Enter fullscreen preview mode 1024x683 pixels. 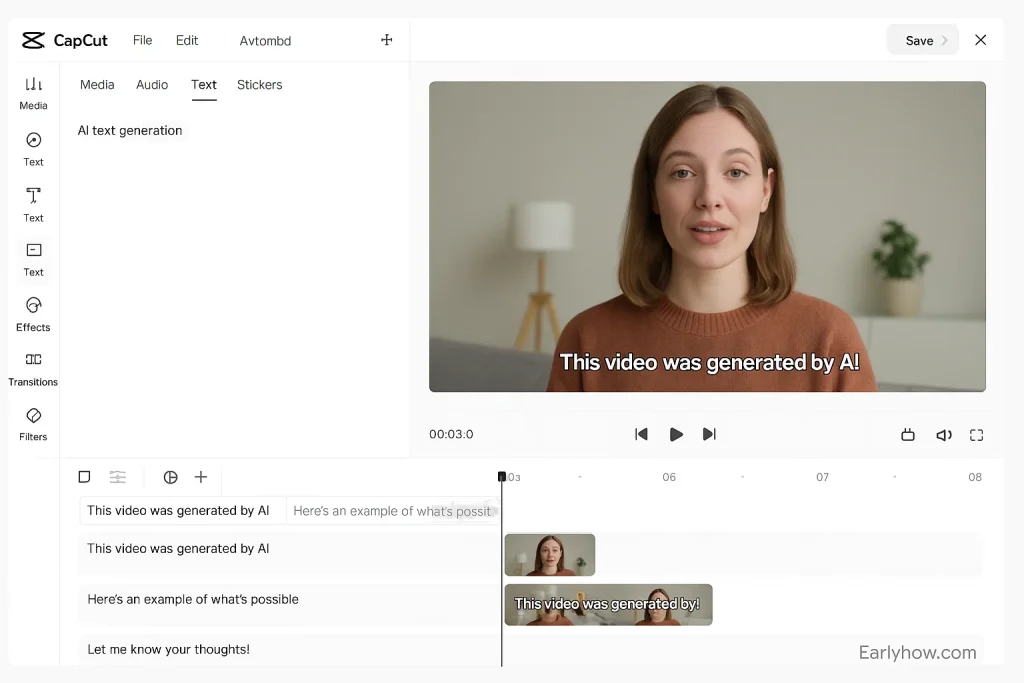[976, 435]
